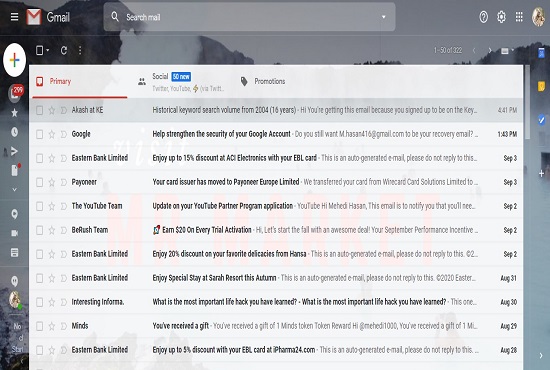Open the Keep side panel icon

coord(541,86)
